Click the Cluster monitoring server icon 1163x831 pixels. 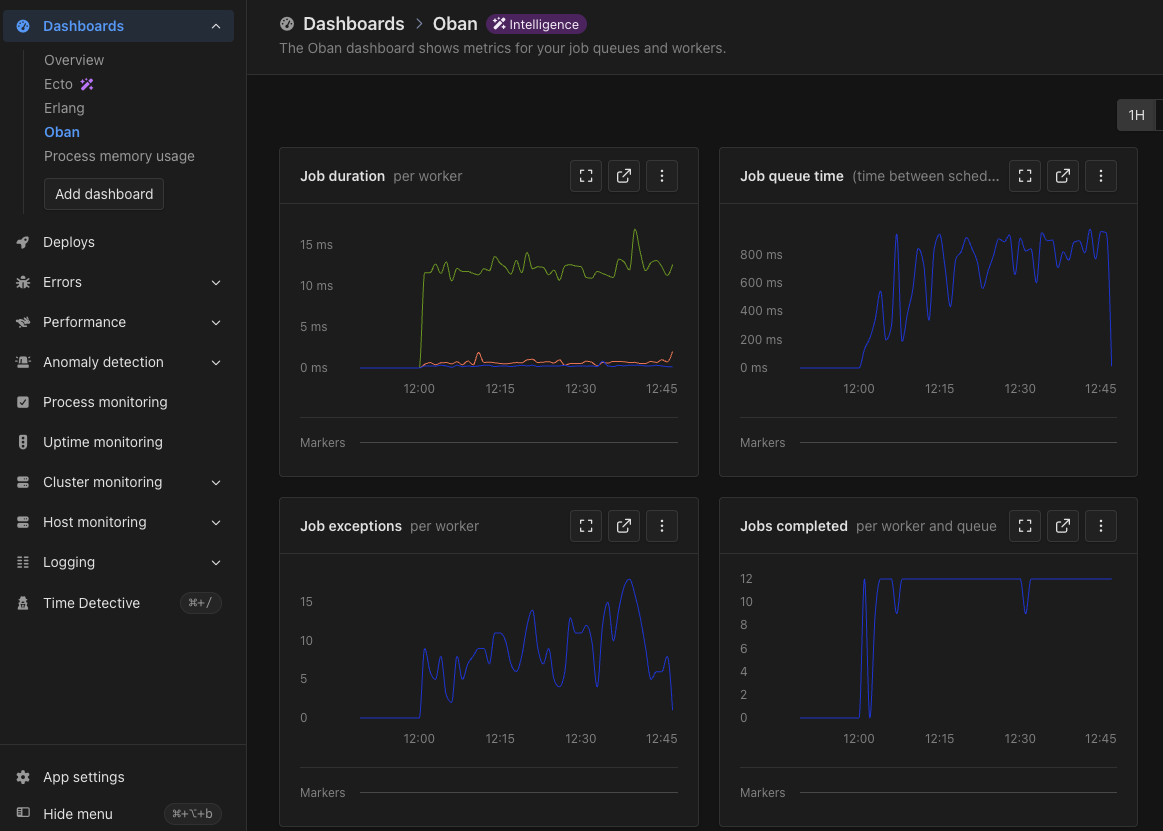pos(23,482)
